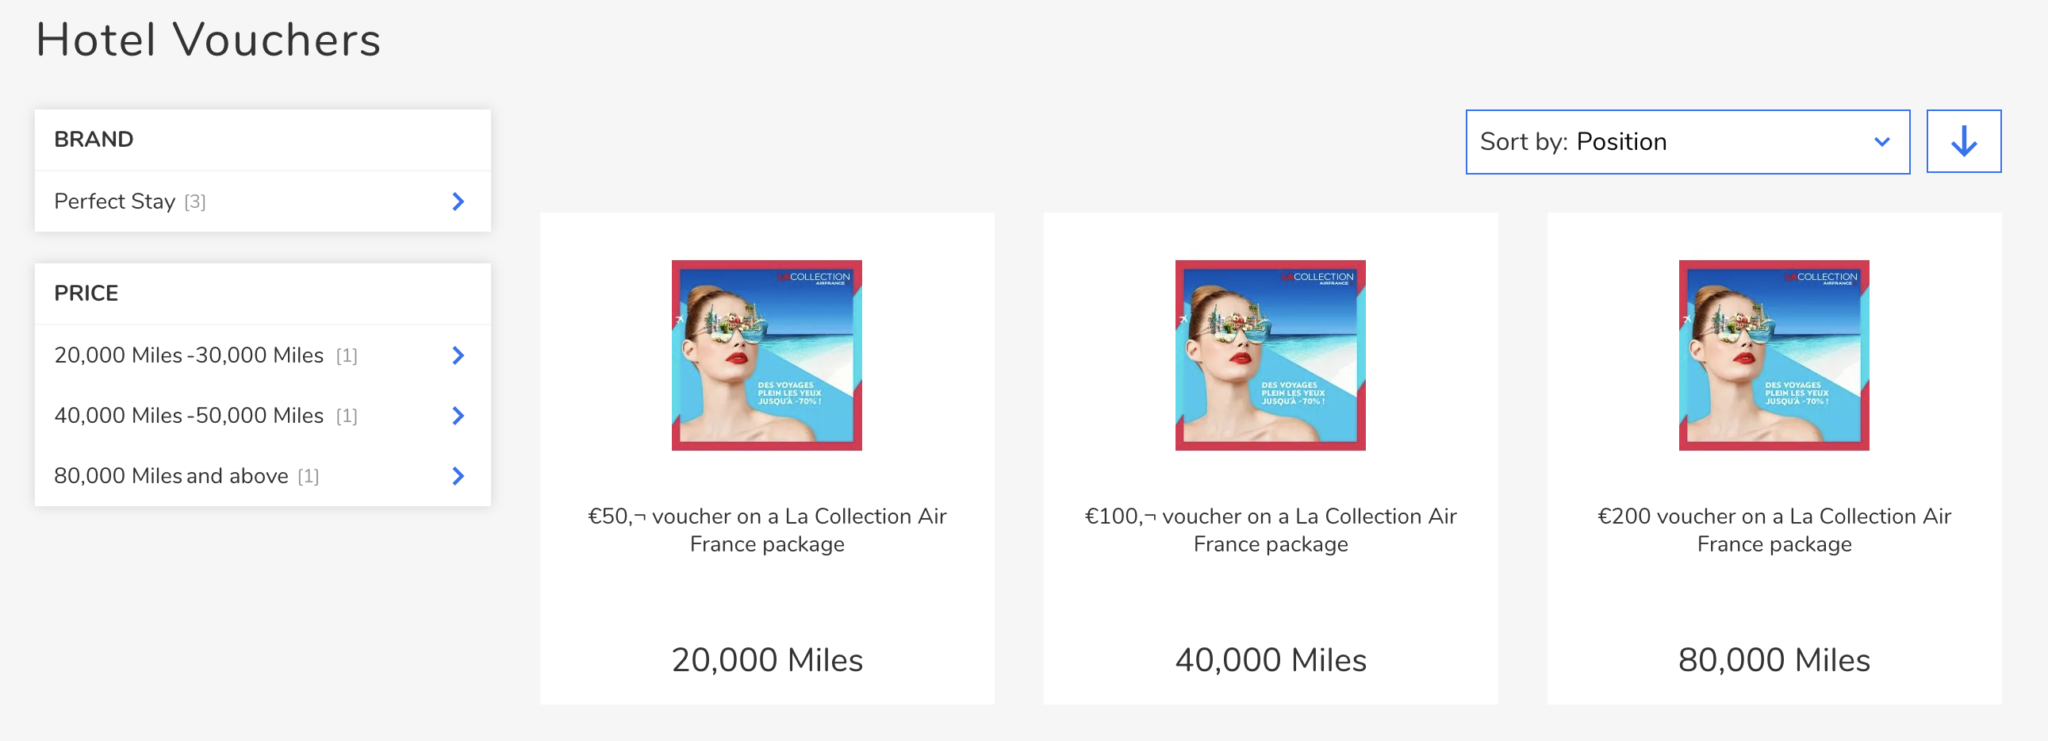Image resolution: width=2048 pixels, height=741 pixels.
Task: Click the descending sort direction arrow button
Action: tap(1963, 141)
